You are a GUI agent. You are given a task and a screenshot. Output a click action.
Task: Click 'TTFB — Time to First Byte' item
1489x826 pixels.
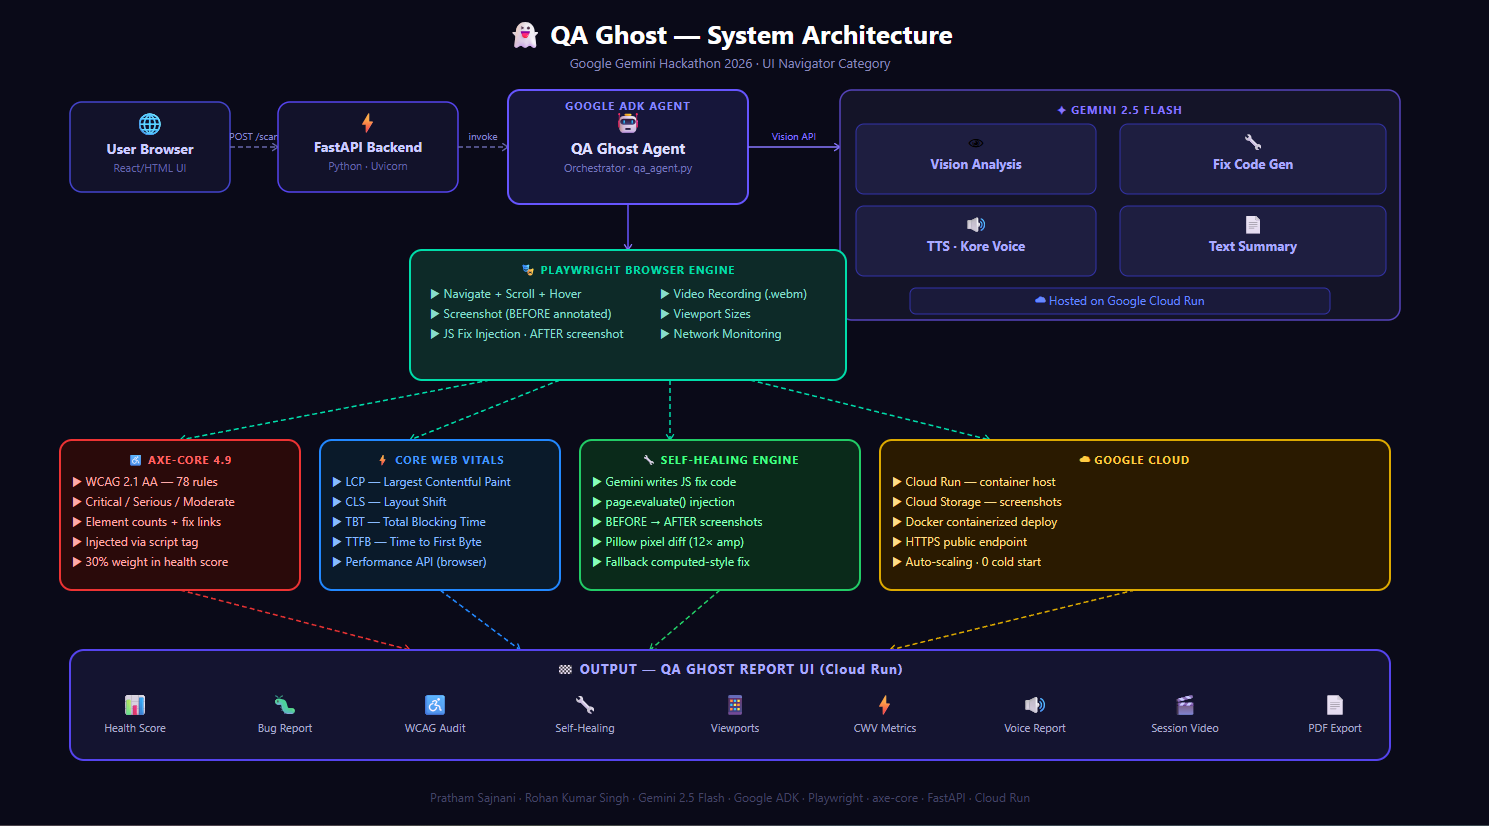pos(407,542)
